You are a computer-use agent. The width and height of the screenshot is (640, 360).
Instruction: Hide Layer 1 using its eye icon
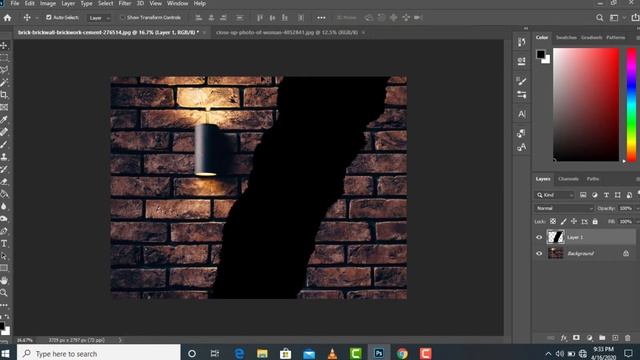point(539,237)
